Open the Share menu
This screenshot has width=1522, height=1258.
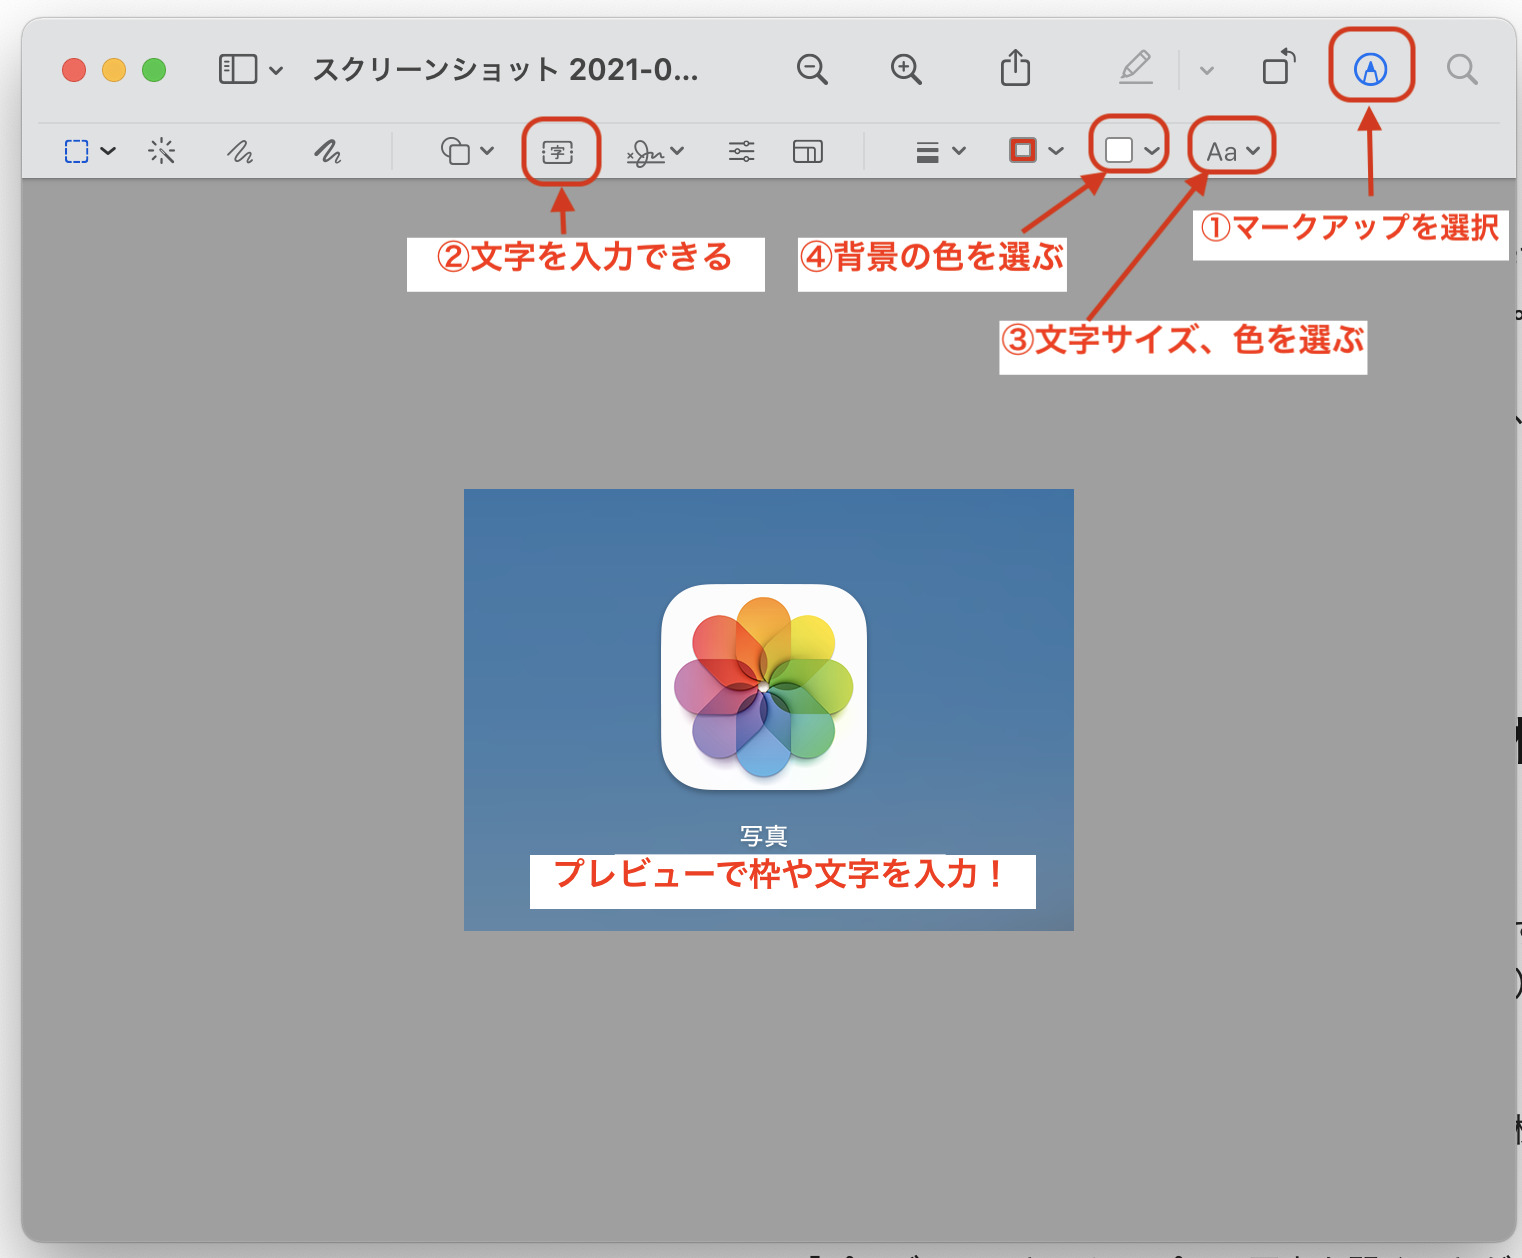(x=1015, y=68)
